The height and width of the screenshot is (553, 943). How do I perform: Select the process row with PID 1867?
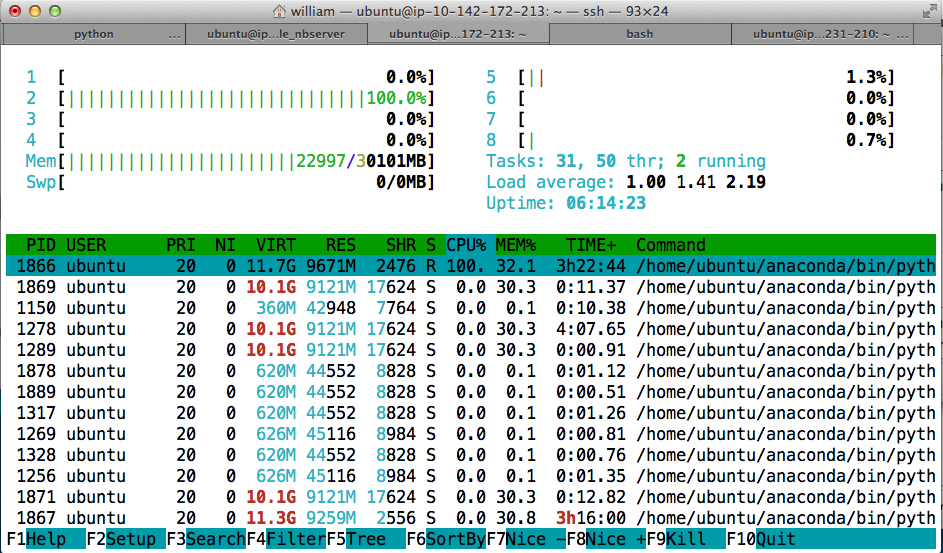471,518
